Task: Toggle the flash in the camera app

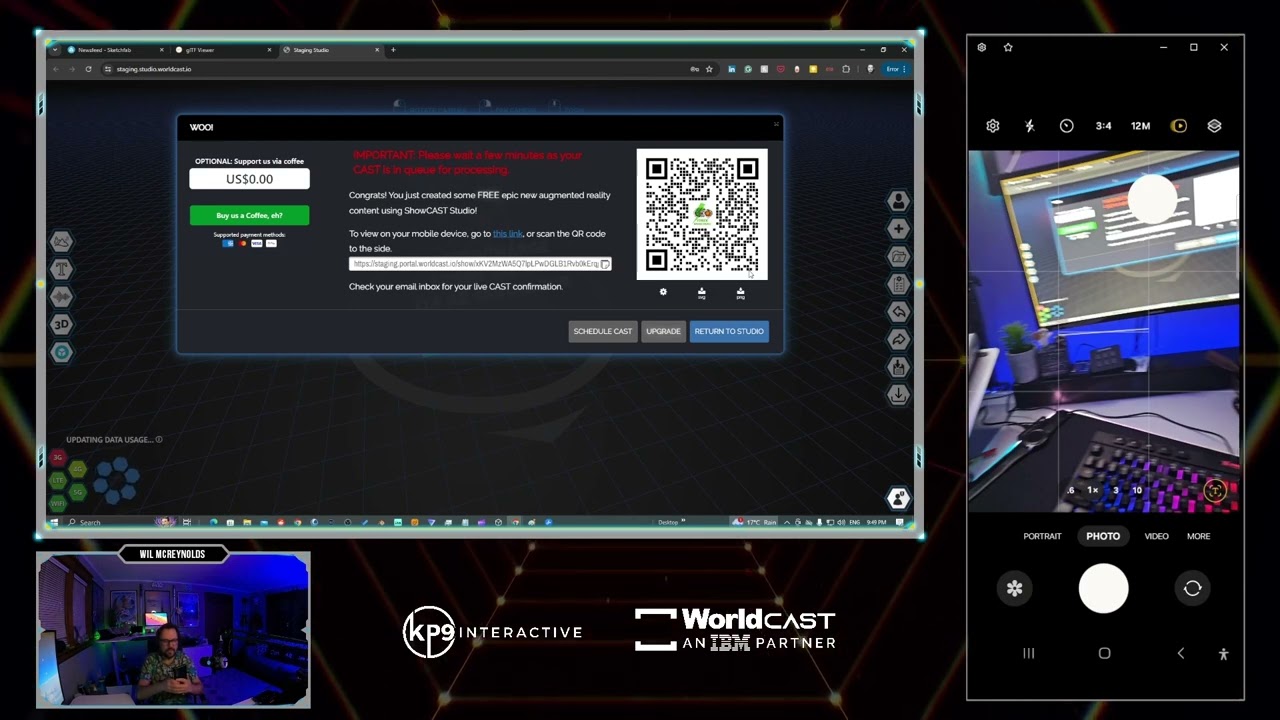Action: (1029, 126)
